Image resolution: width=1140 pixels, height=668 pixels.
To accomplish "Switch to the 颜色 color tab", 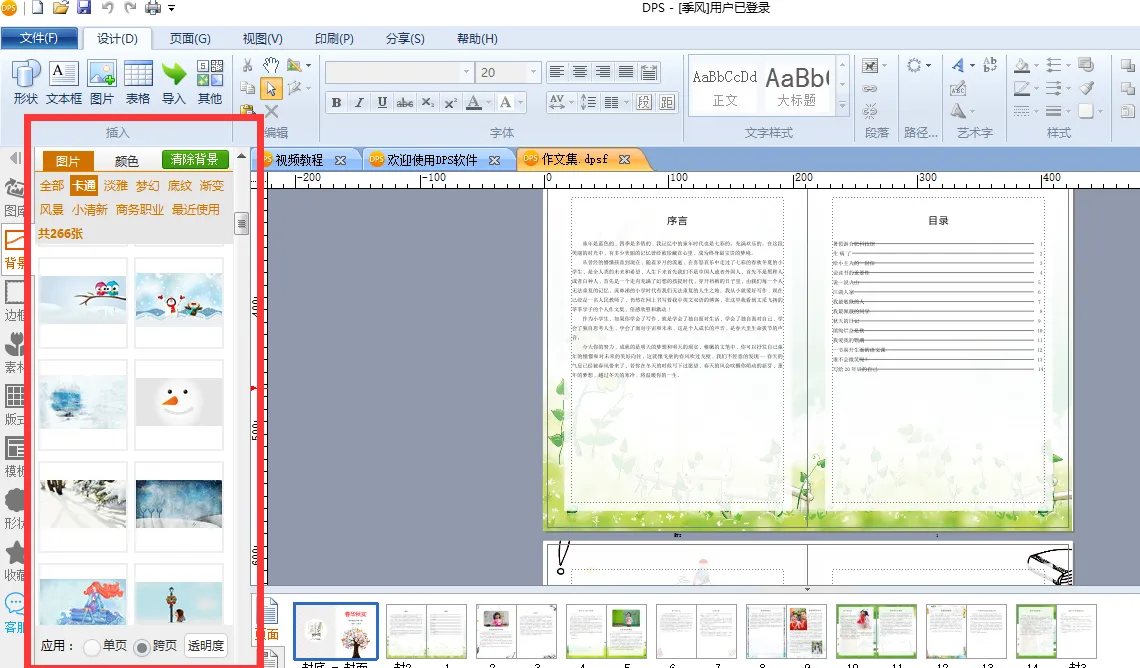I will coord(127,161).
